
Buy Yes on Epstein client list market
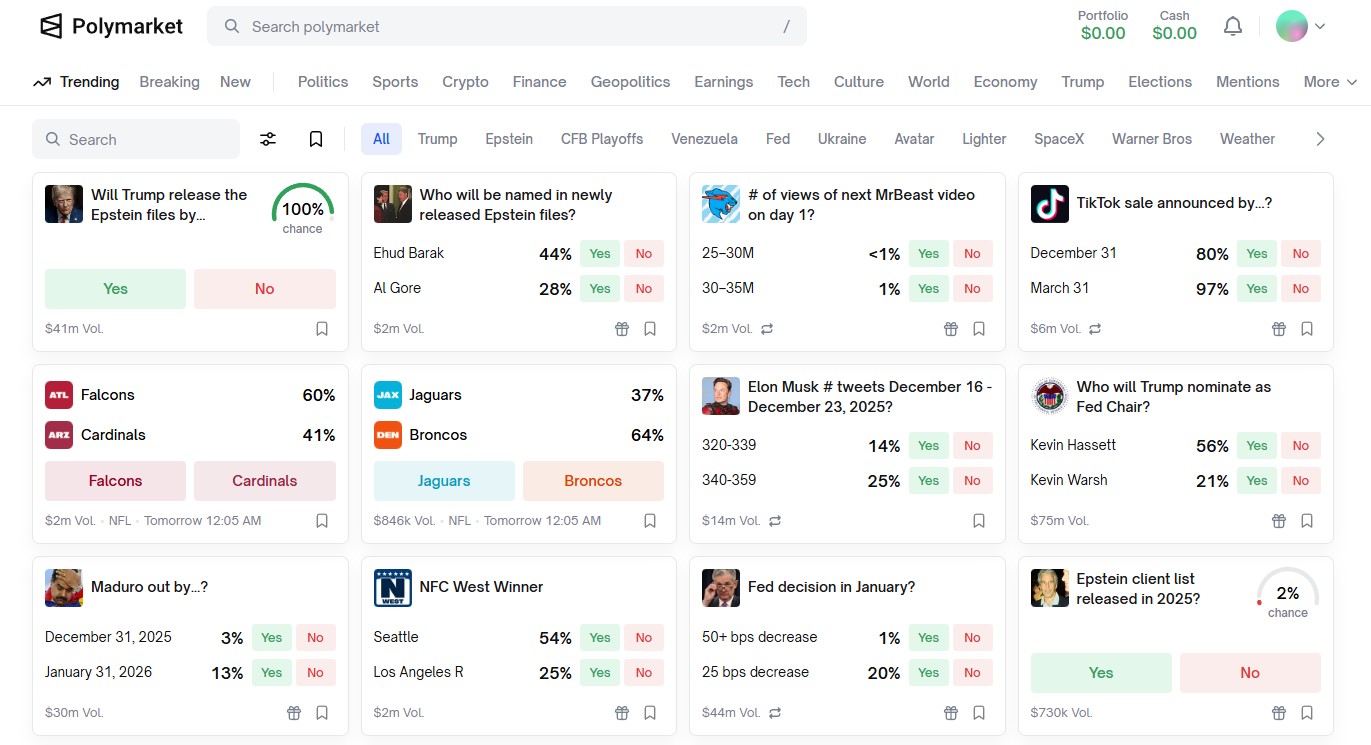[1101, 673]
